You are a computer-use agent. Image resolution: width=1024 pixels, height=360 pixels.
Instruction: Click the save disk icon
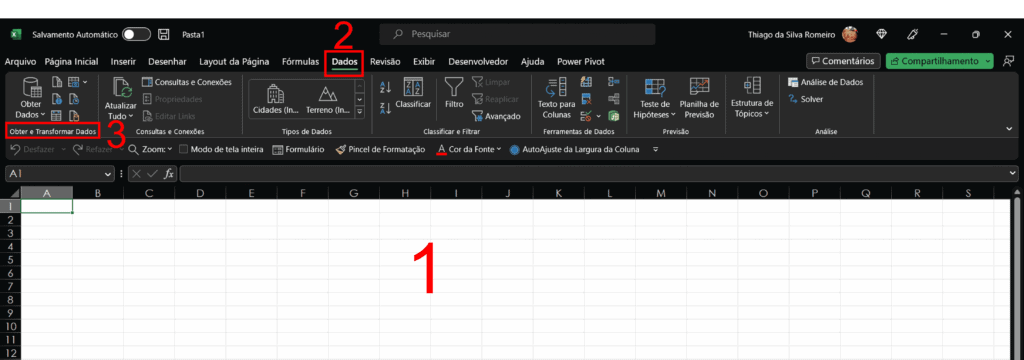tap(164, 34)
